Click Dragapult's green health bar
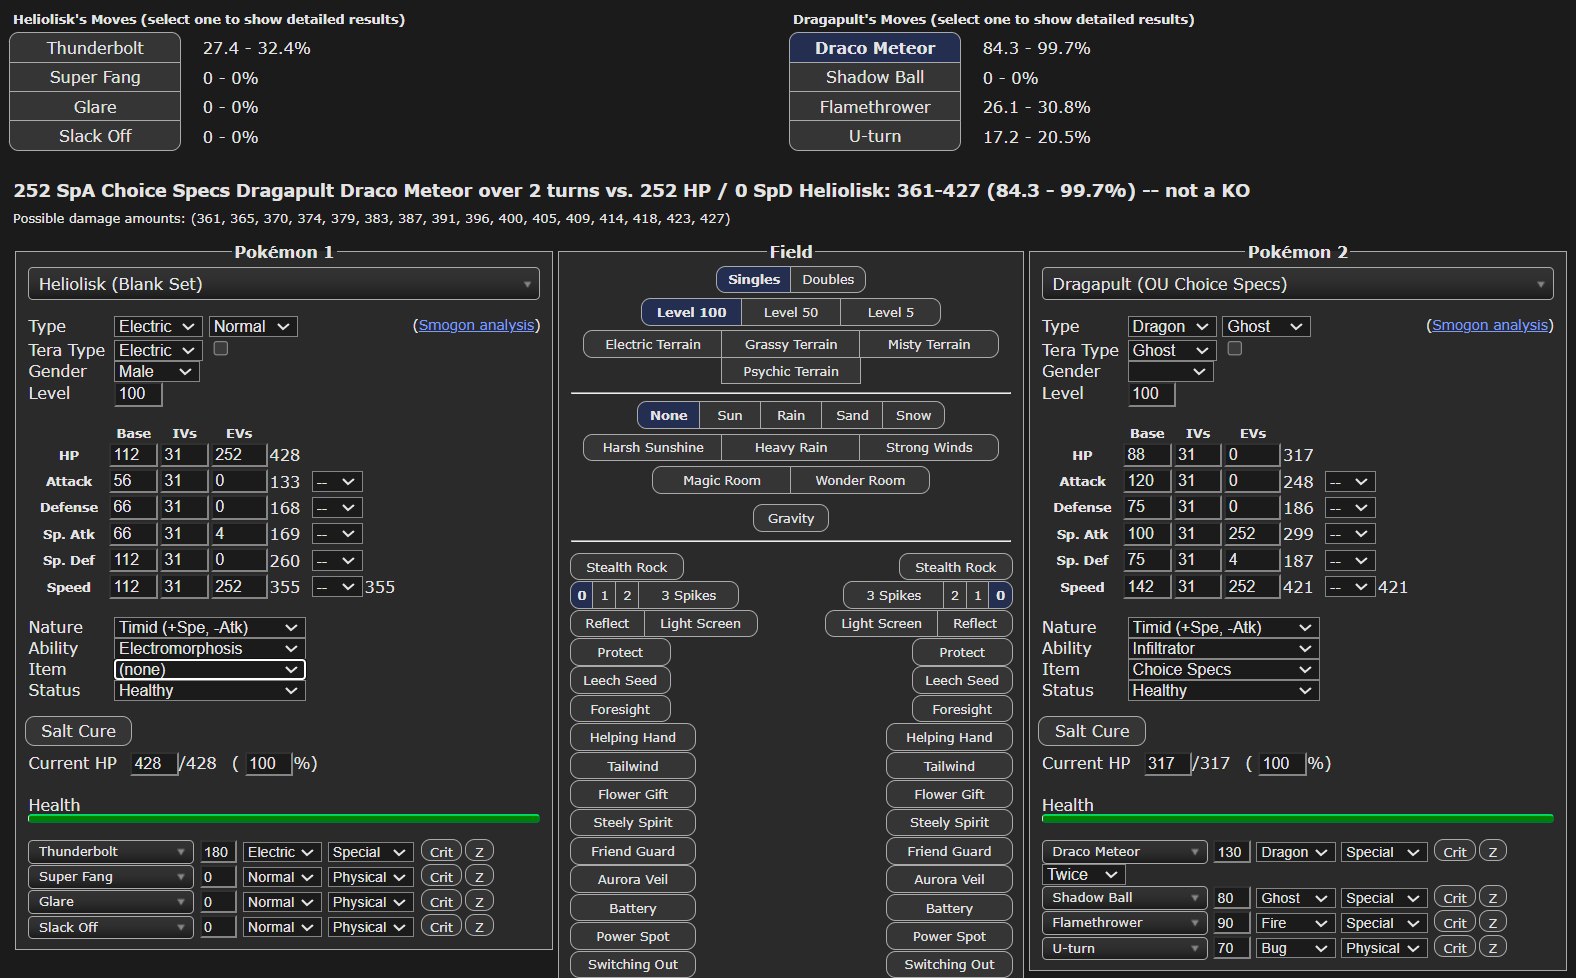Screen dimensions: 1576x978 click(x=1297, y=818)
